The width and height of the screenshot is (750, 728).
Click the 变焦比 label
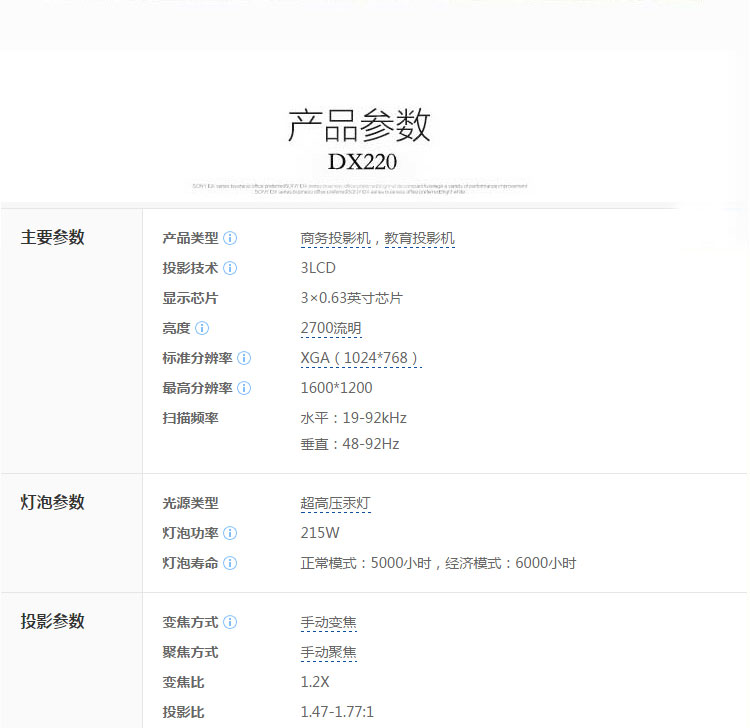click(x=183, y=682)
